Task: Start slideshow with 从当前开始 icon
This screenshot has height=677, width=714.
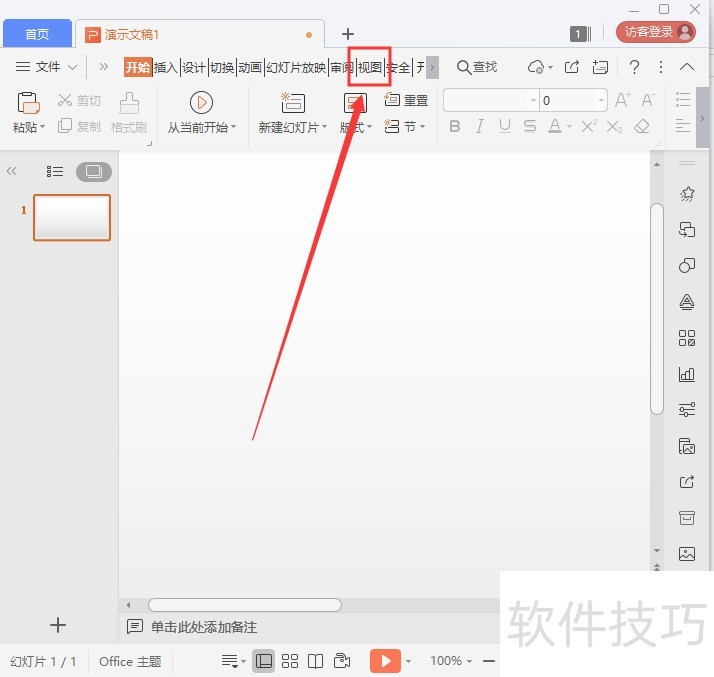Action: tap(201, 102)
